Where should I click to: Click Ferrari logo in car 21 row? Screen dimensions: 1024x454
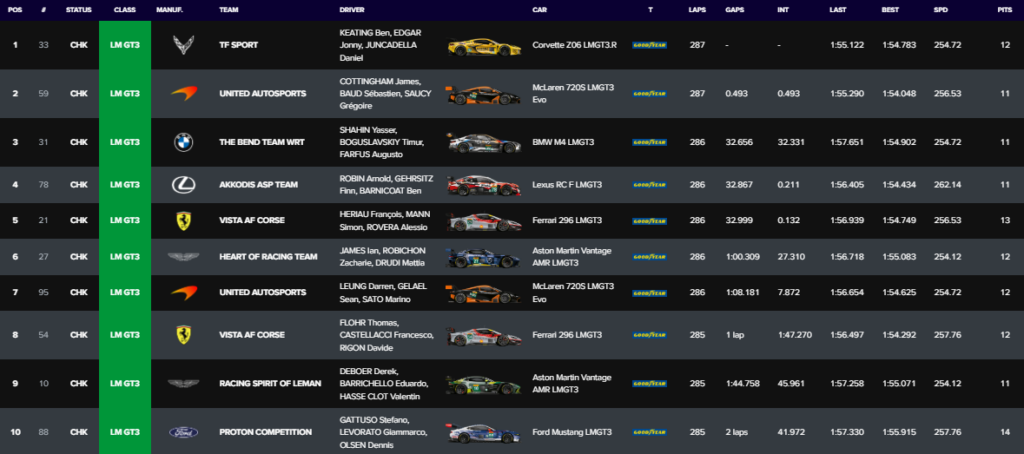(x=184, y=221)
